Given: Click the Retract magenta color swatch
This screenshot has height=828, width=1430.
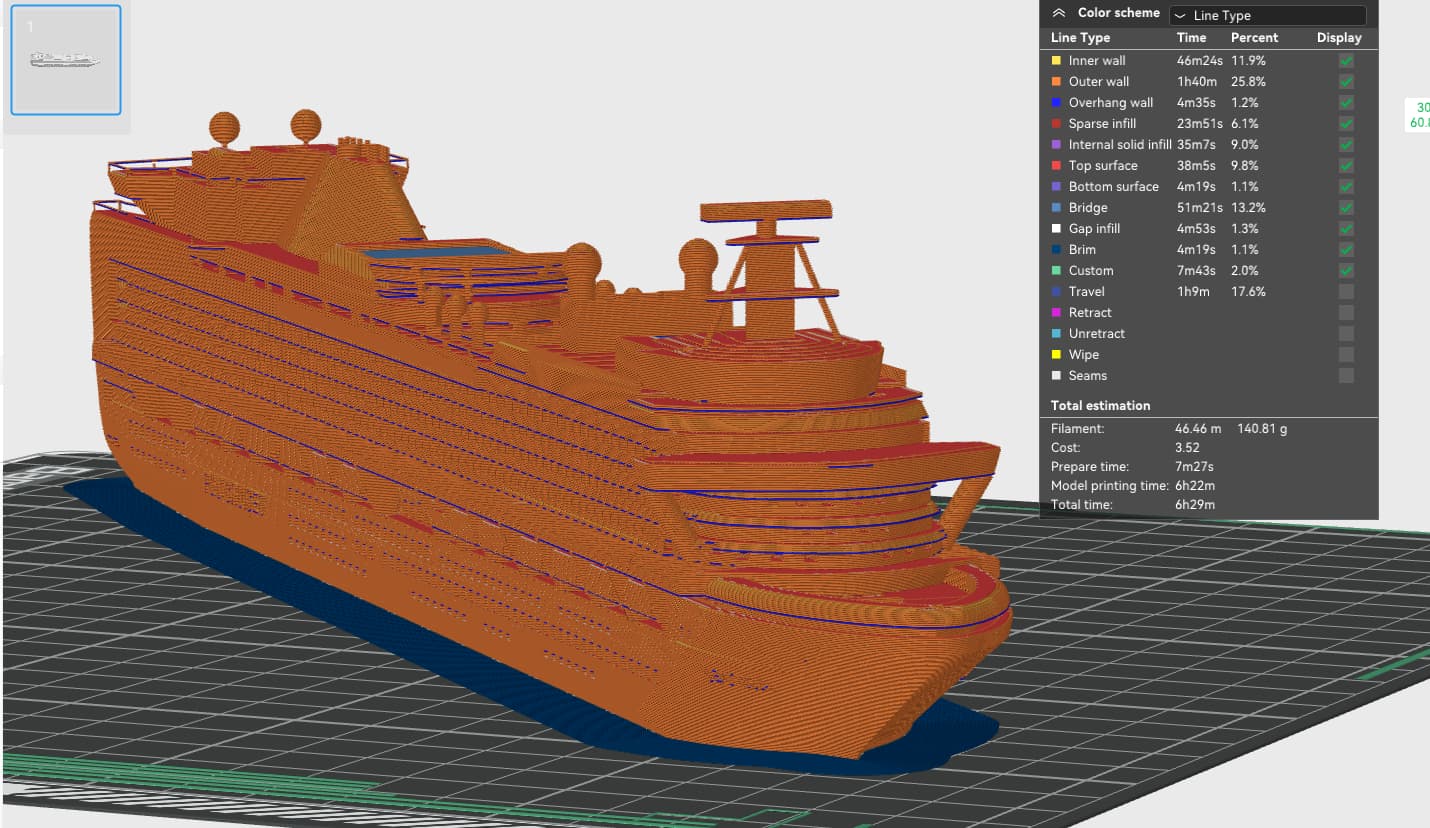Looking at the screenshot, I should pyautogui.click(x=1056, y=312).
